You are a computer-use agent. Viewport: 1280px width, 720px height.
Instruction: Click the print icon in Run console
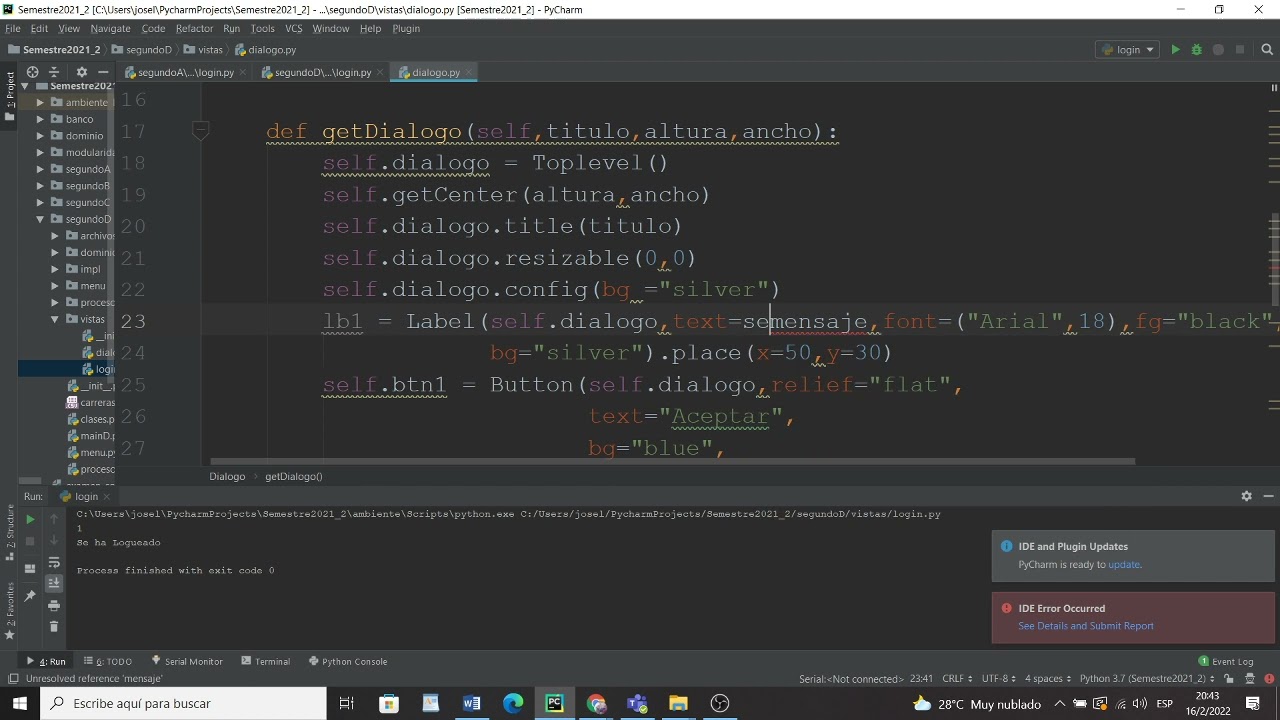pyautogui.click(x=54, y=605)
